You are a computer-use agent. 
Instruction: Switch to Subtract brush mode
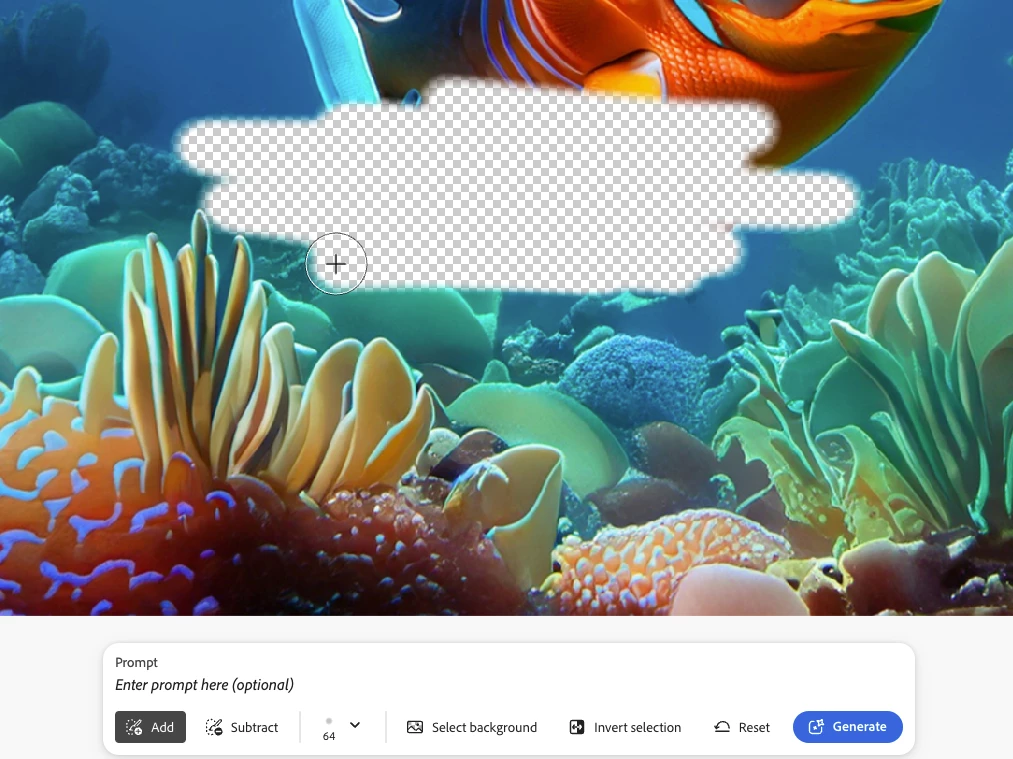(242, 727)
